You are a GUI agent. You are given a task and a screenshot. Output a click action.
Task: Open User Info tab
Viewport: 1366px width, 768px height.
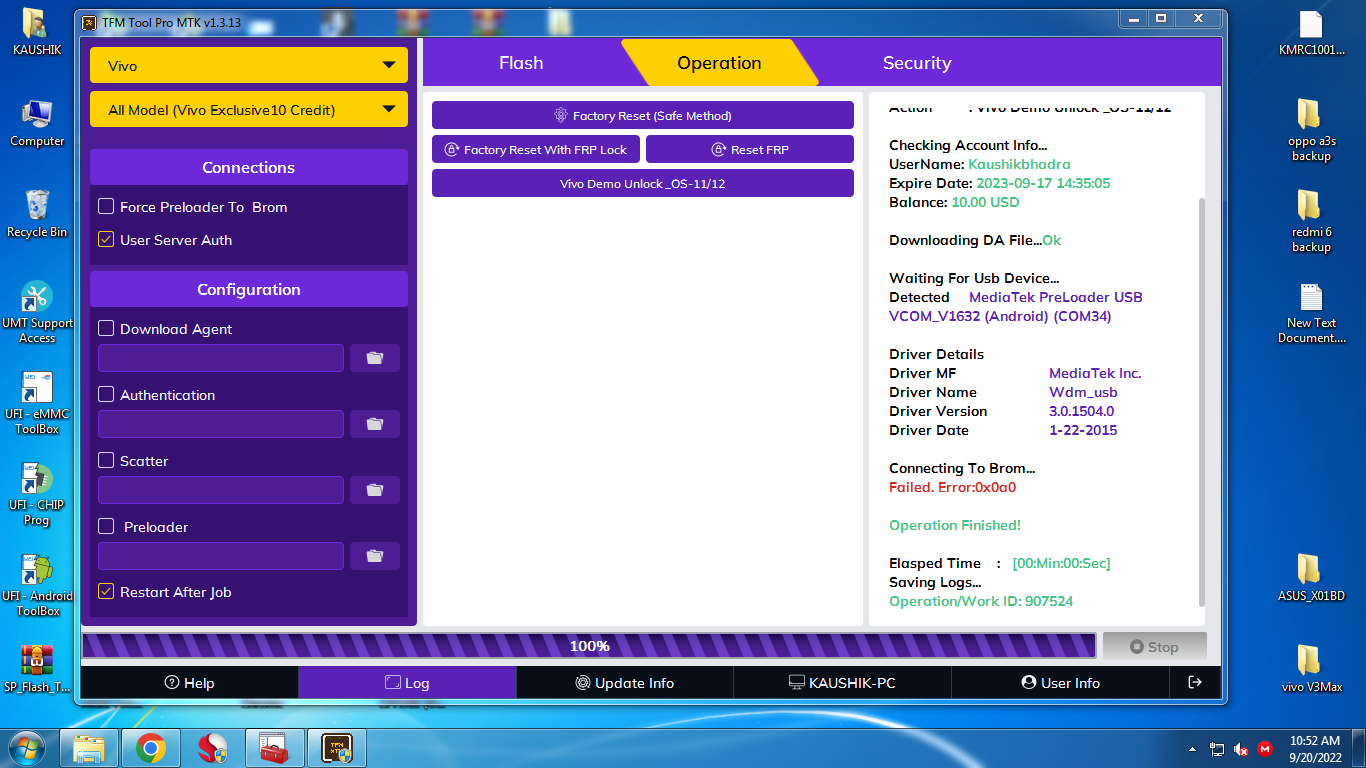(x=1060, y=682)
